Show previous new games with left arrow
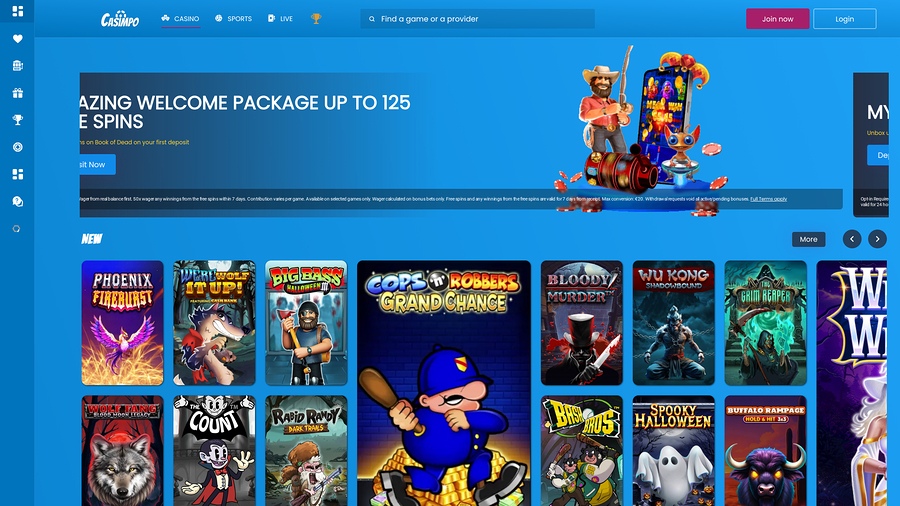 pyautogui.click(x=852, y=239)
